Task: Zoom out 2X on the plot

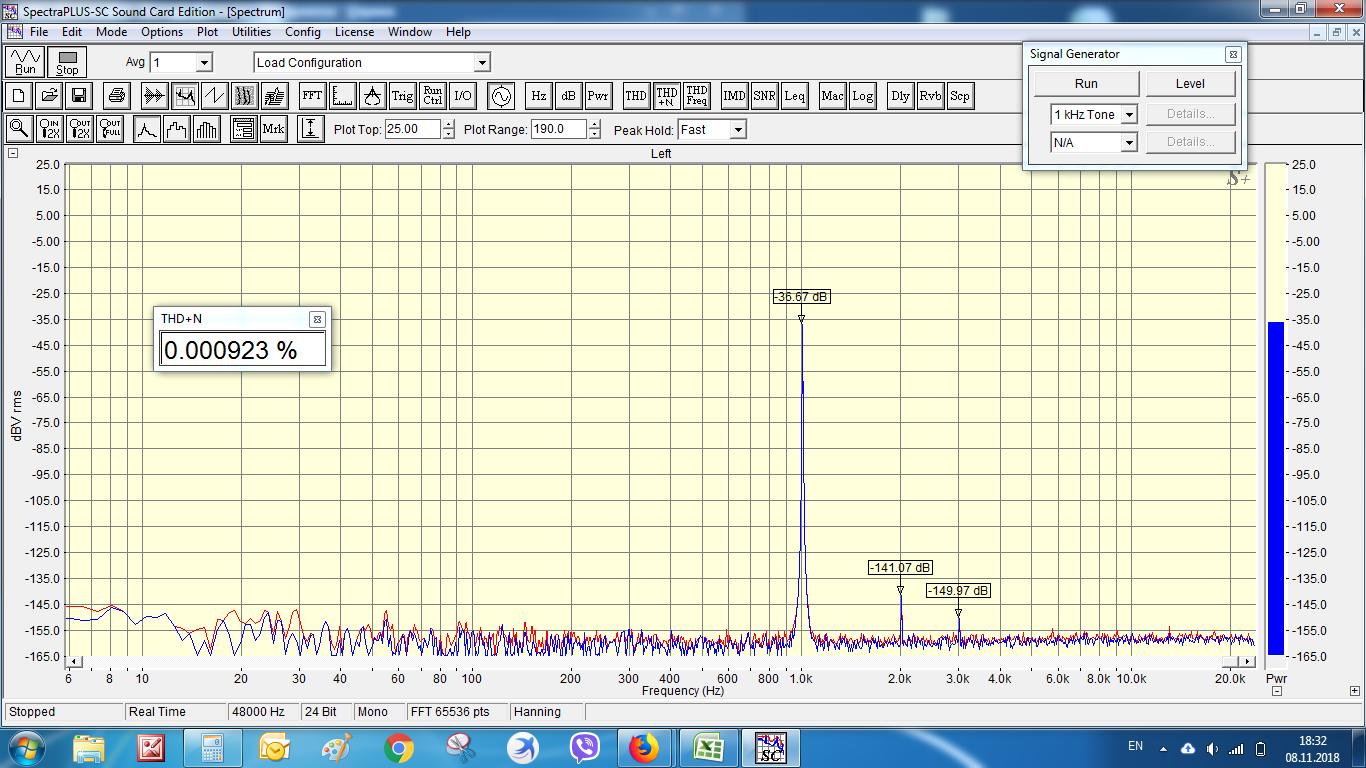Action: point(79,129)
